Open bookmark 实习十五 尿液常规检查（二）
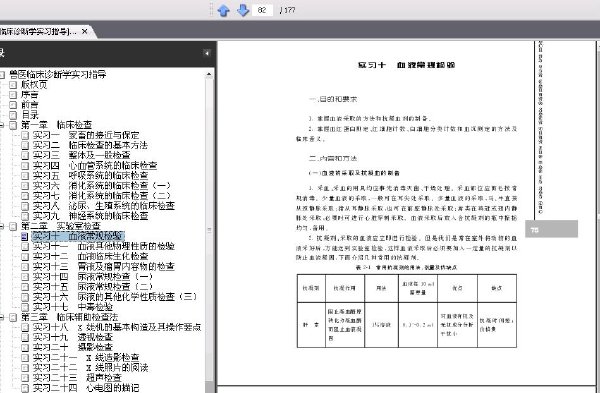The image size is (600, 393). 93,287
